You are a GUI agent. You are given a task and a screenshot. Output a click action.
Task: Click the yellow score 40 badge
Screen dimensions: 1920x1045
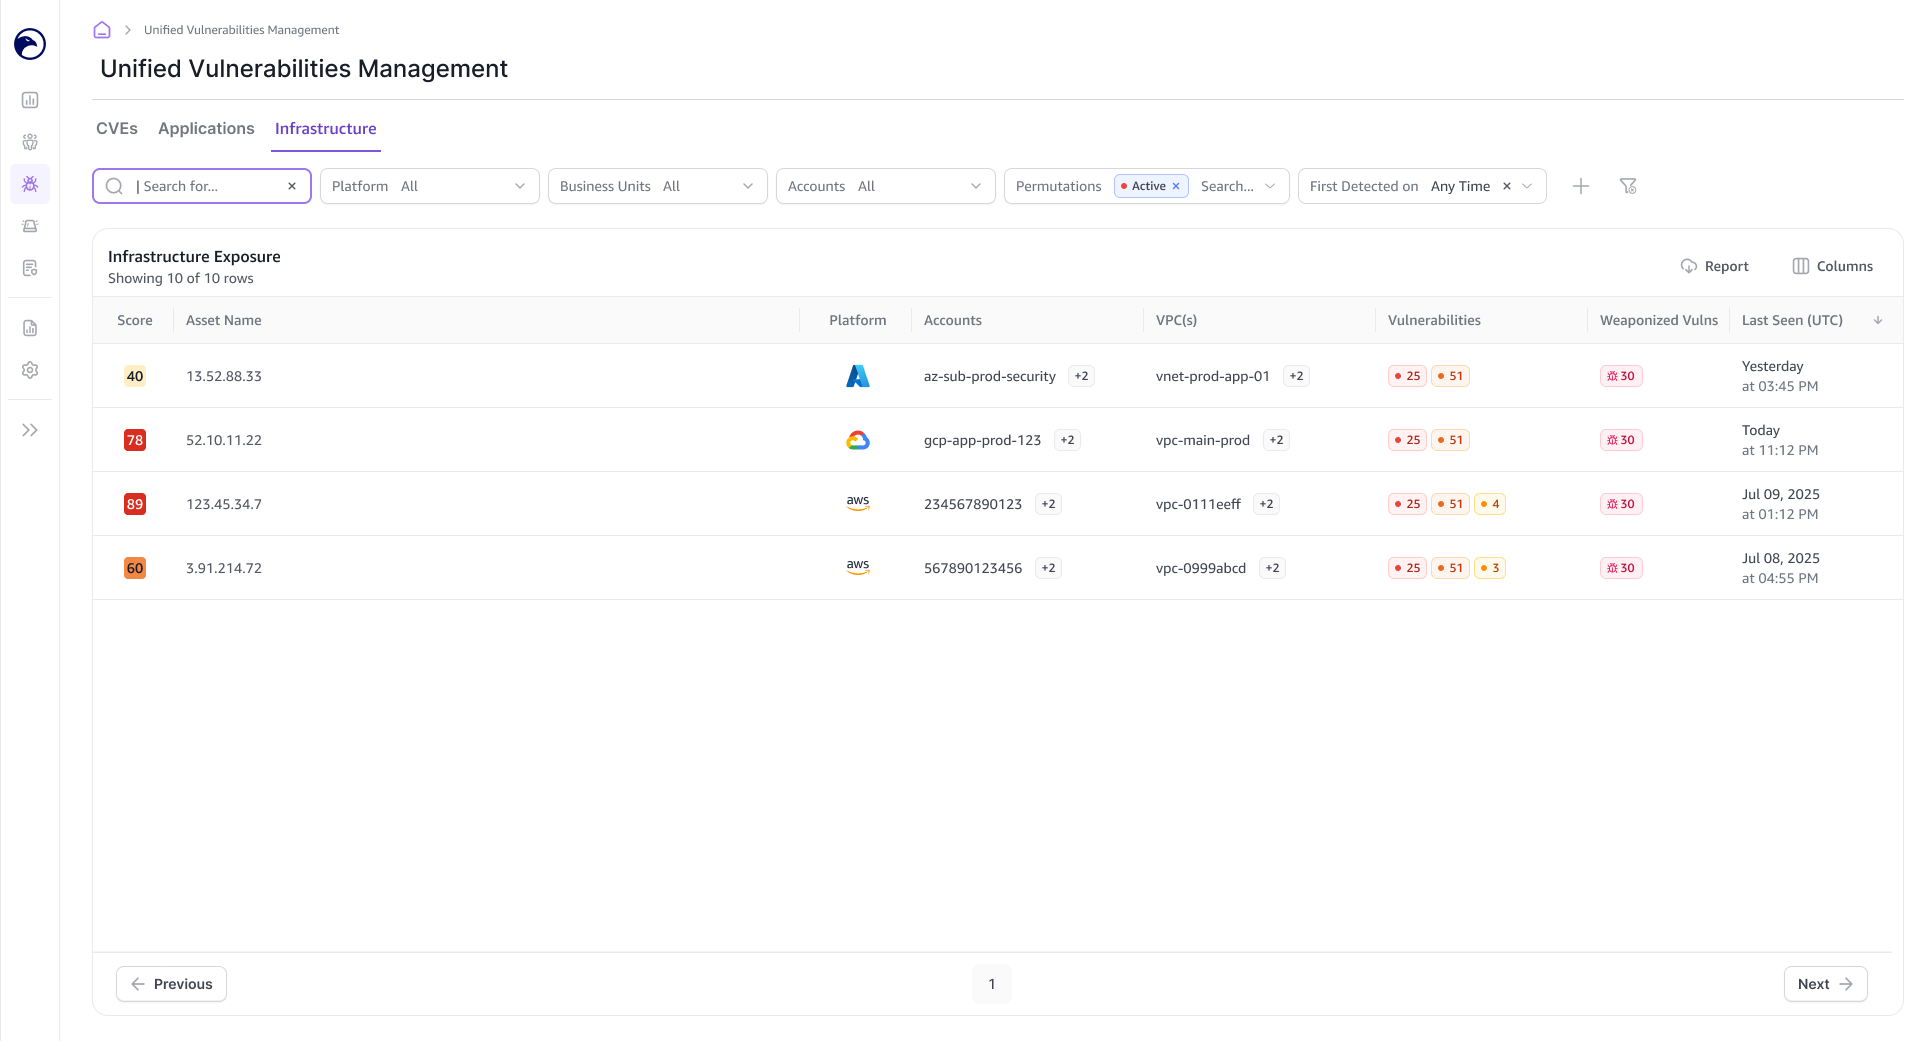[x=135, y=376]
